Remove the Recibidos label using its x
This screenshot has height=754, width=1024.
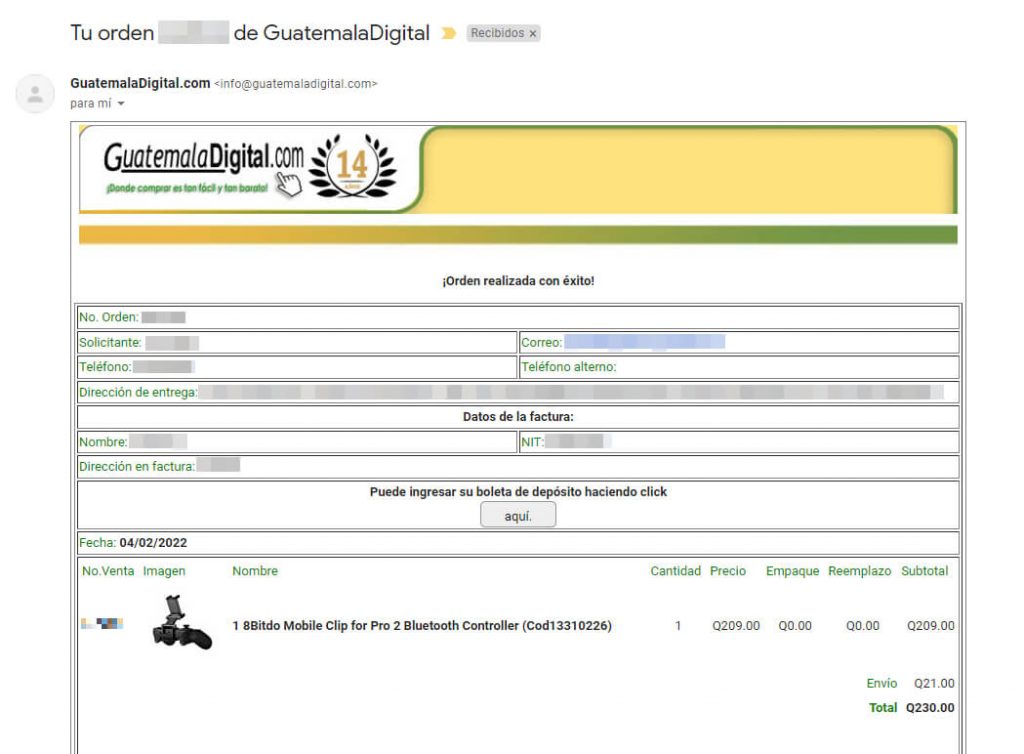coord(533,34)
